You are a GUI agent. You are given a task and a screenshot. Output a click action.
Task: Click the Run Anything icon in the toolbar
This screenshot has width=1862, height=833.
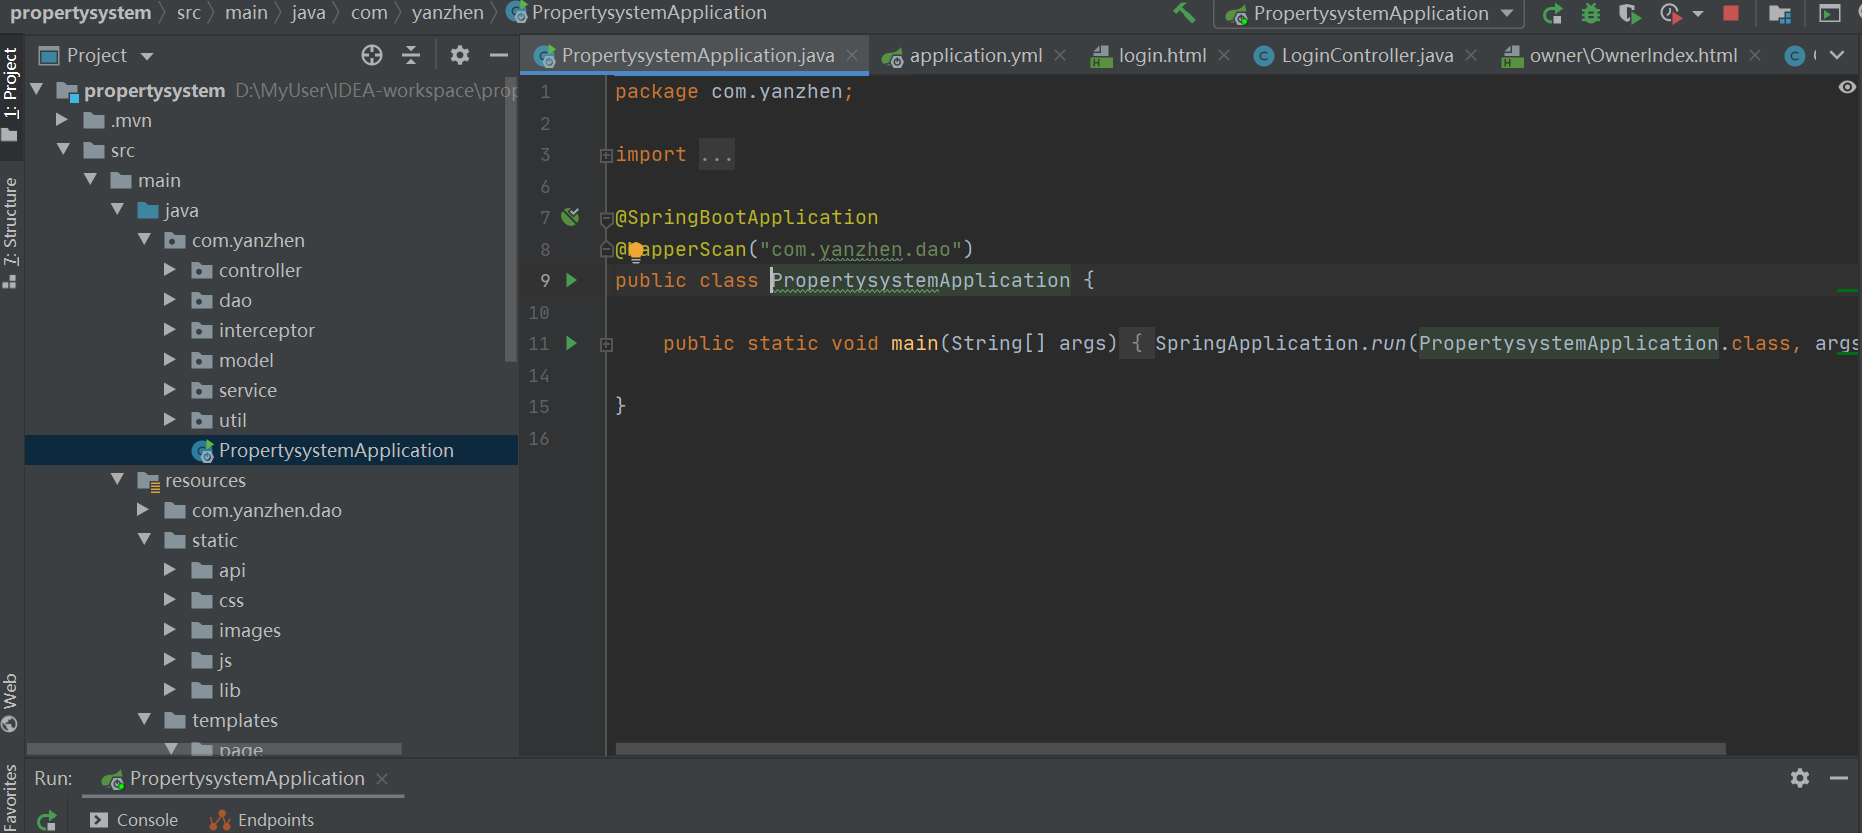click(1829, 14)
